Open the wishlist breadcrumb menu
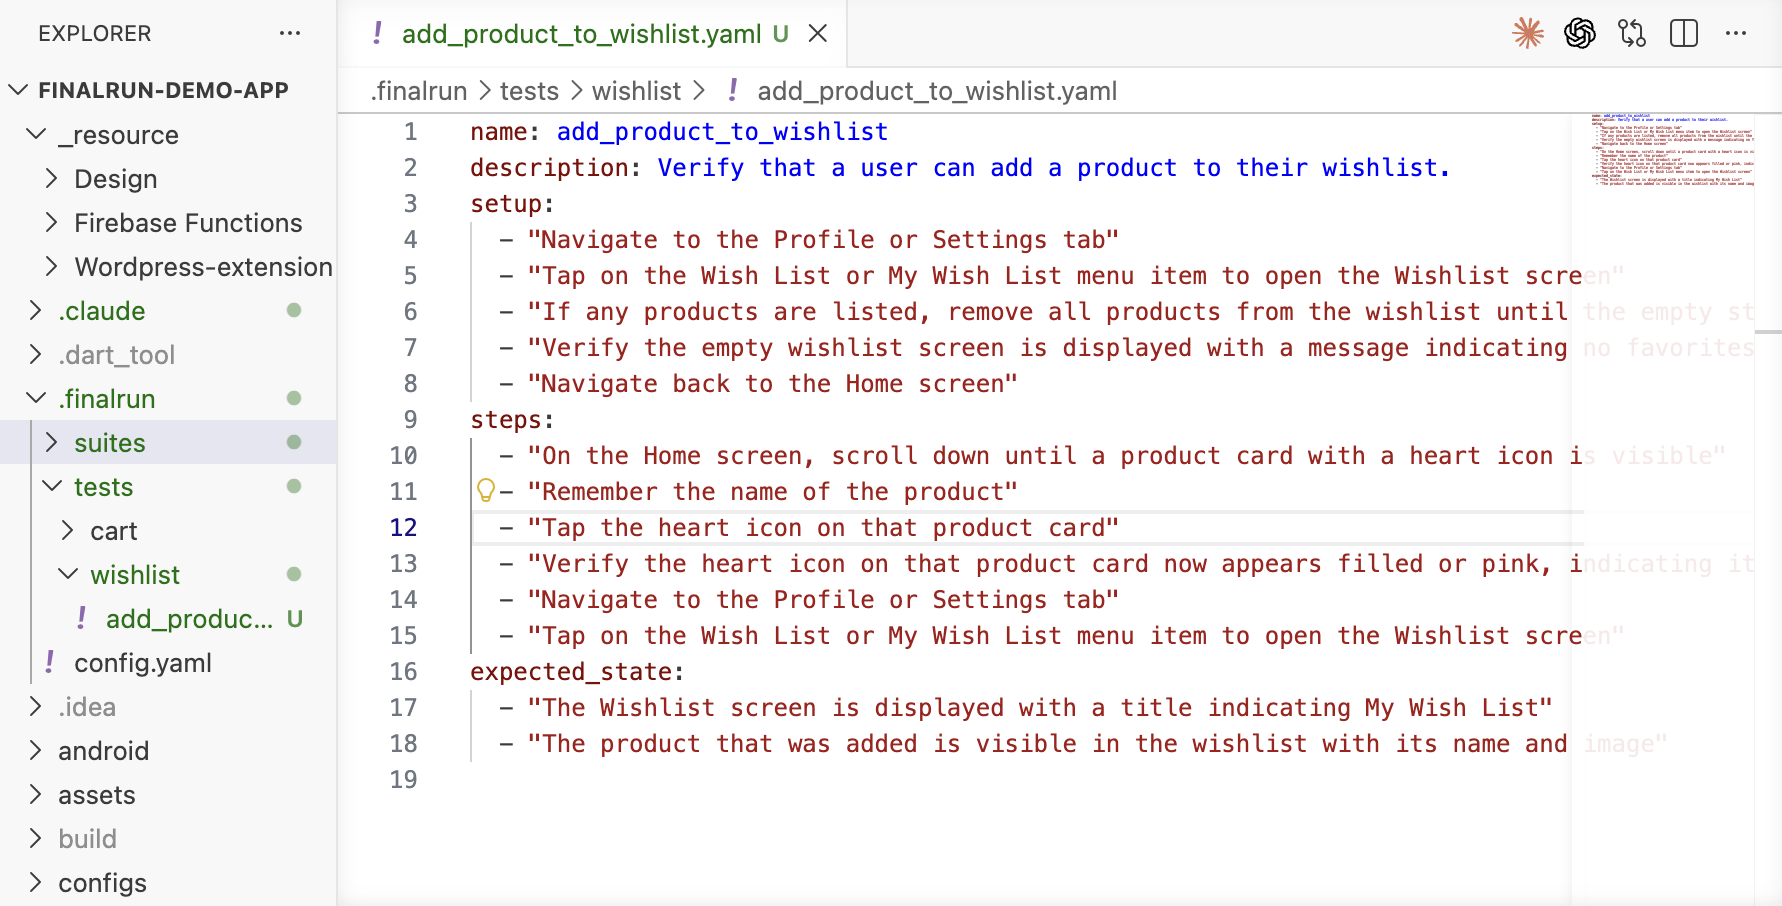This screenshot has height=906, width=1782. 636,90
